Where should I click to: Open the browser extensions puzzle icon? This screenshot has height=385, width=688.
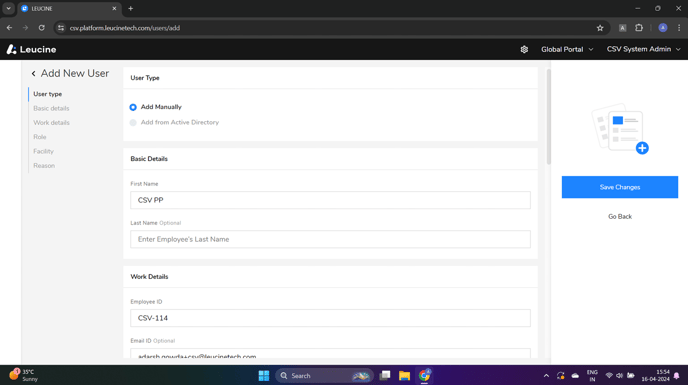[639, 28]
